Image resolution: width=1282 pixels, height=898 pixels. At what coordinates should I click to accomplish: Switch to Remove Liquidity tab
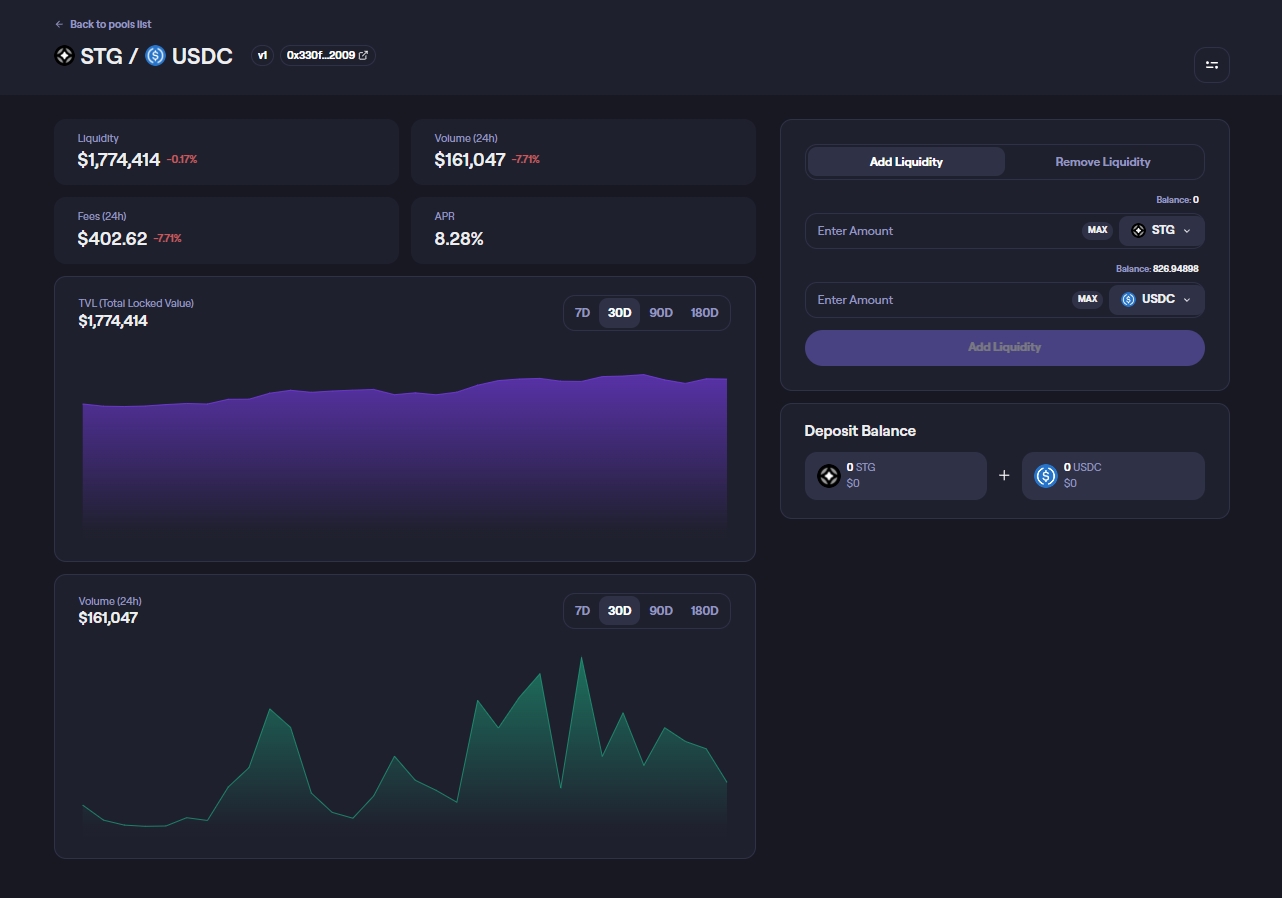point(1102,162)
